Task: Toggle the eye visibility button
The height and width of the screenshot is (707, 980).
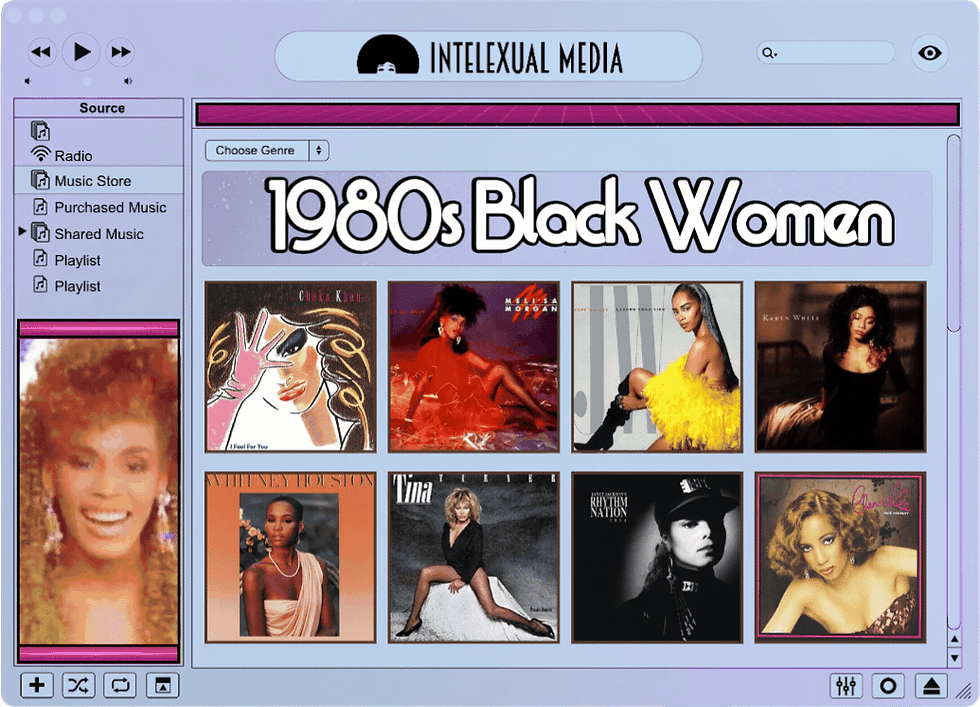Action: tap(929, 53)
